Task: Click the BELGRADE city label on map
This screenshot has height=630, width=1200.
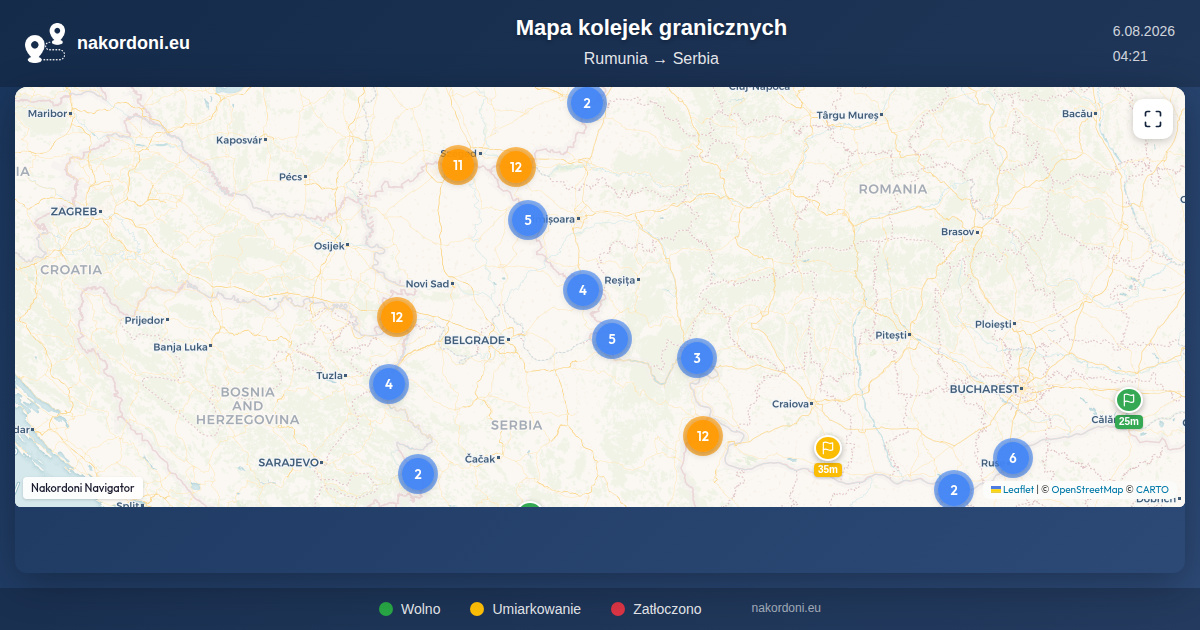Action: tap(474, 340)
